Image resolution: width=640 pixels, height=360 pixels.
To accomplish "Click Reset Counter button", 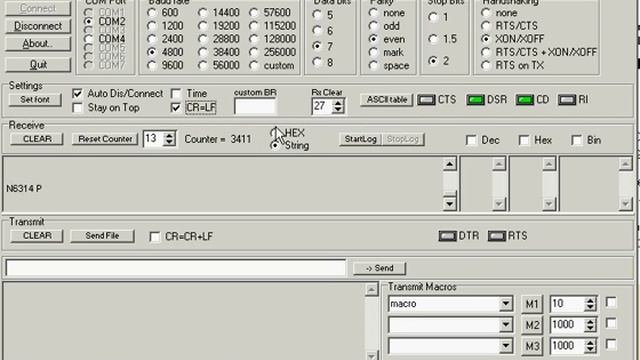I will (105, 139).
